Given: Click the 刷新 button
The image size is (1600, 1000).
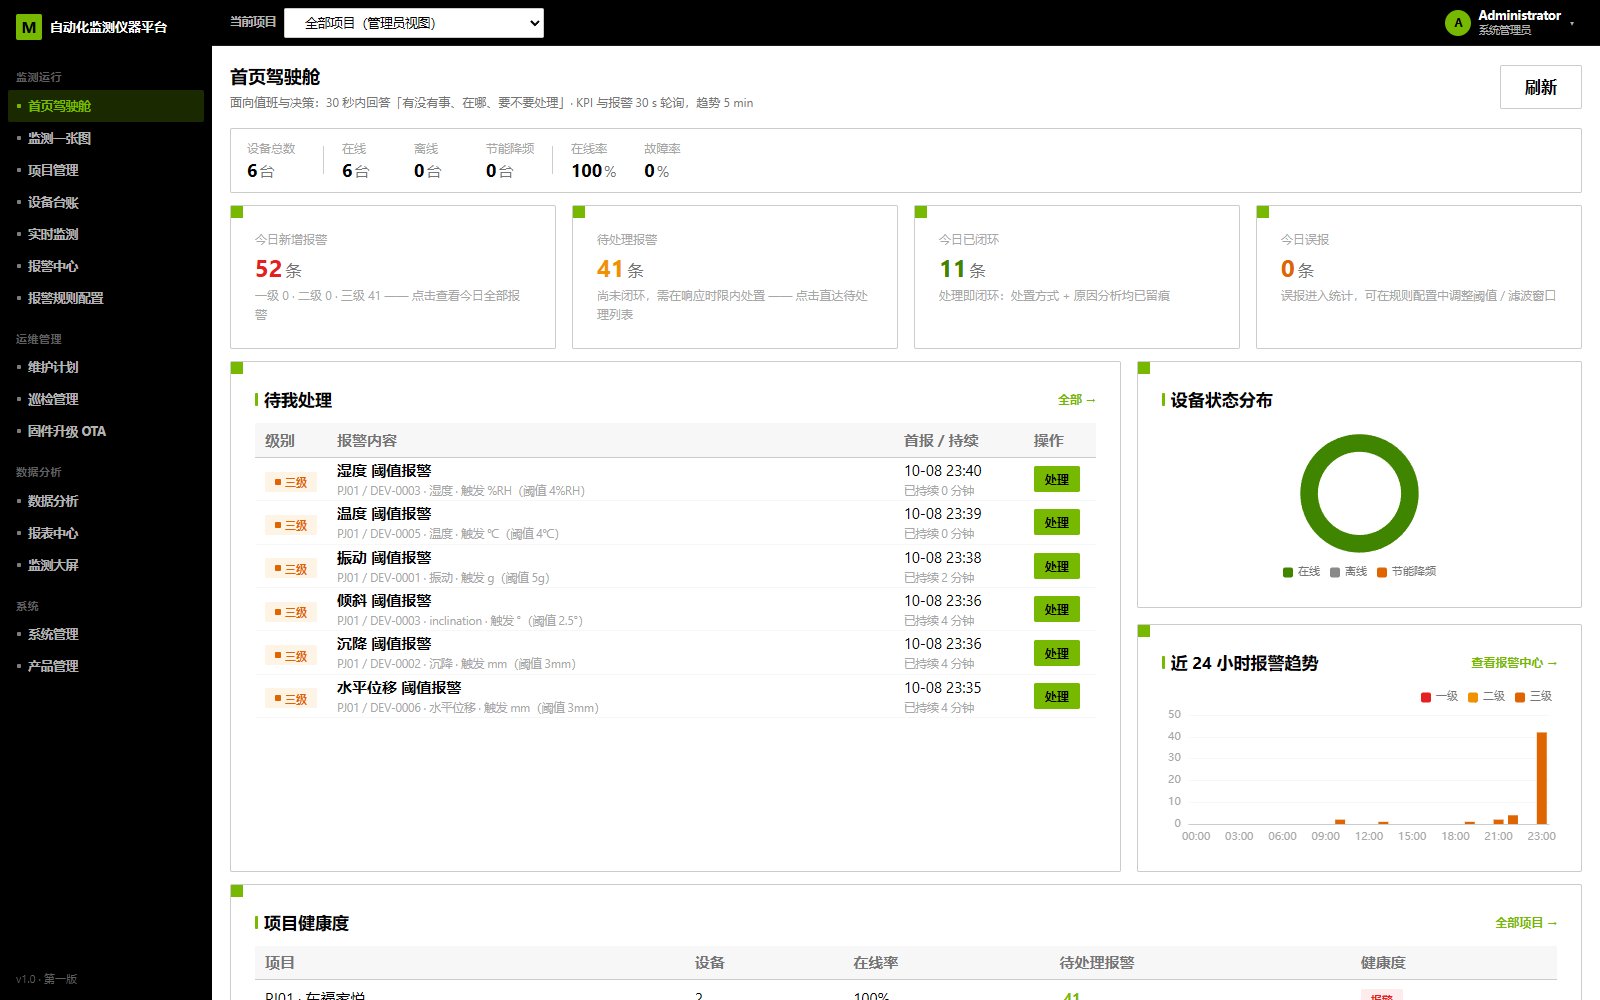Looking at the screenshot, I should pos(1540,87).
